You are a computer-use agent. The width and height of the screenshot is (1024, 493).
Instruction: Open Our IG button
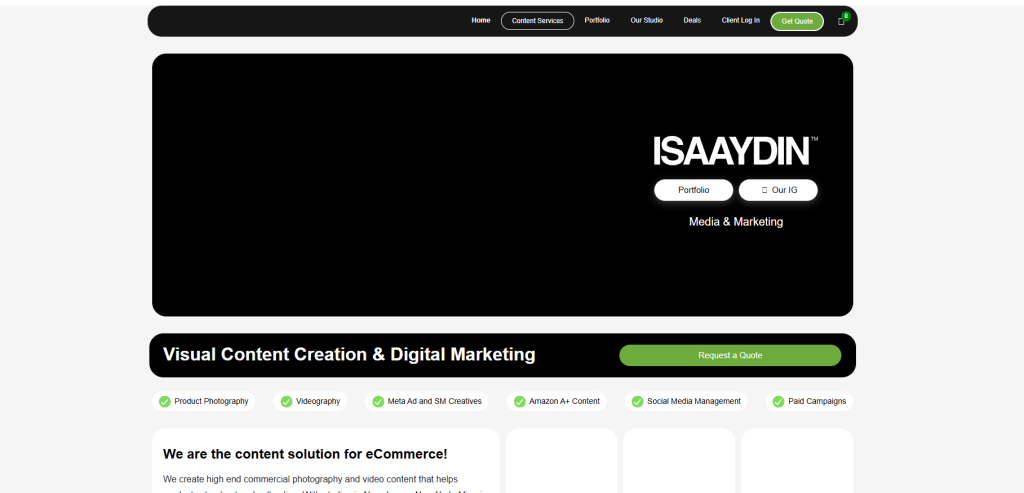point(778,190)
